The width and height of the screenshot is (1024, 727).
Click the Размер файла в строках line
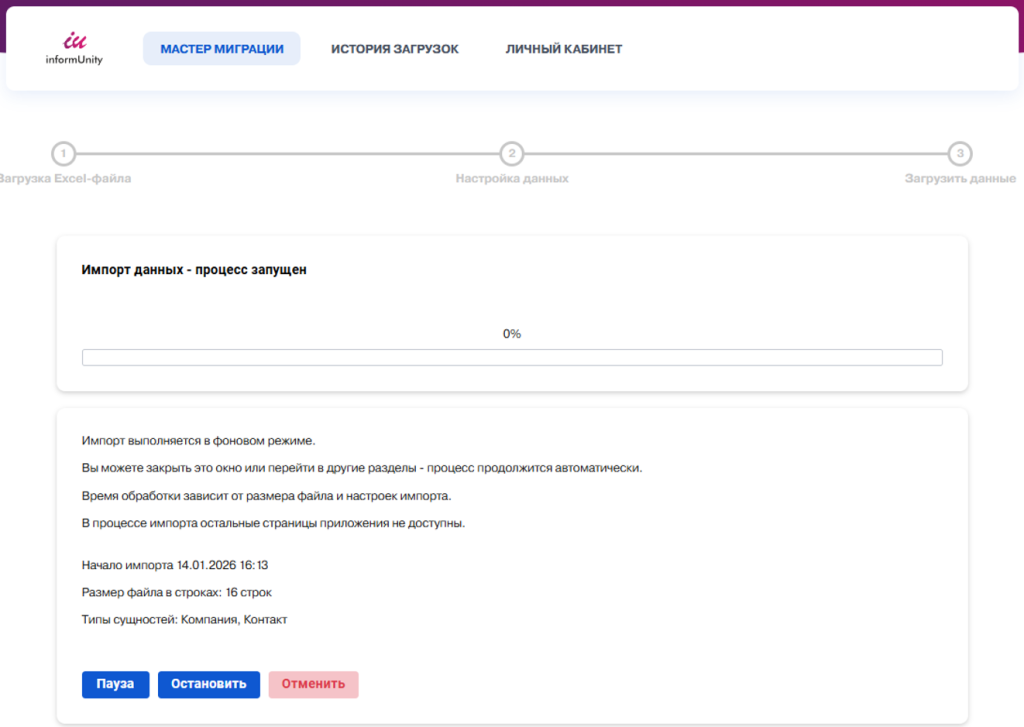tap(176, 592)
